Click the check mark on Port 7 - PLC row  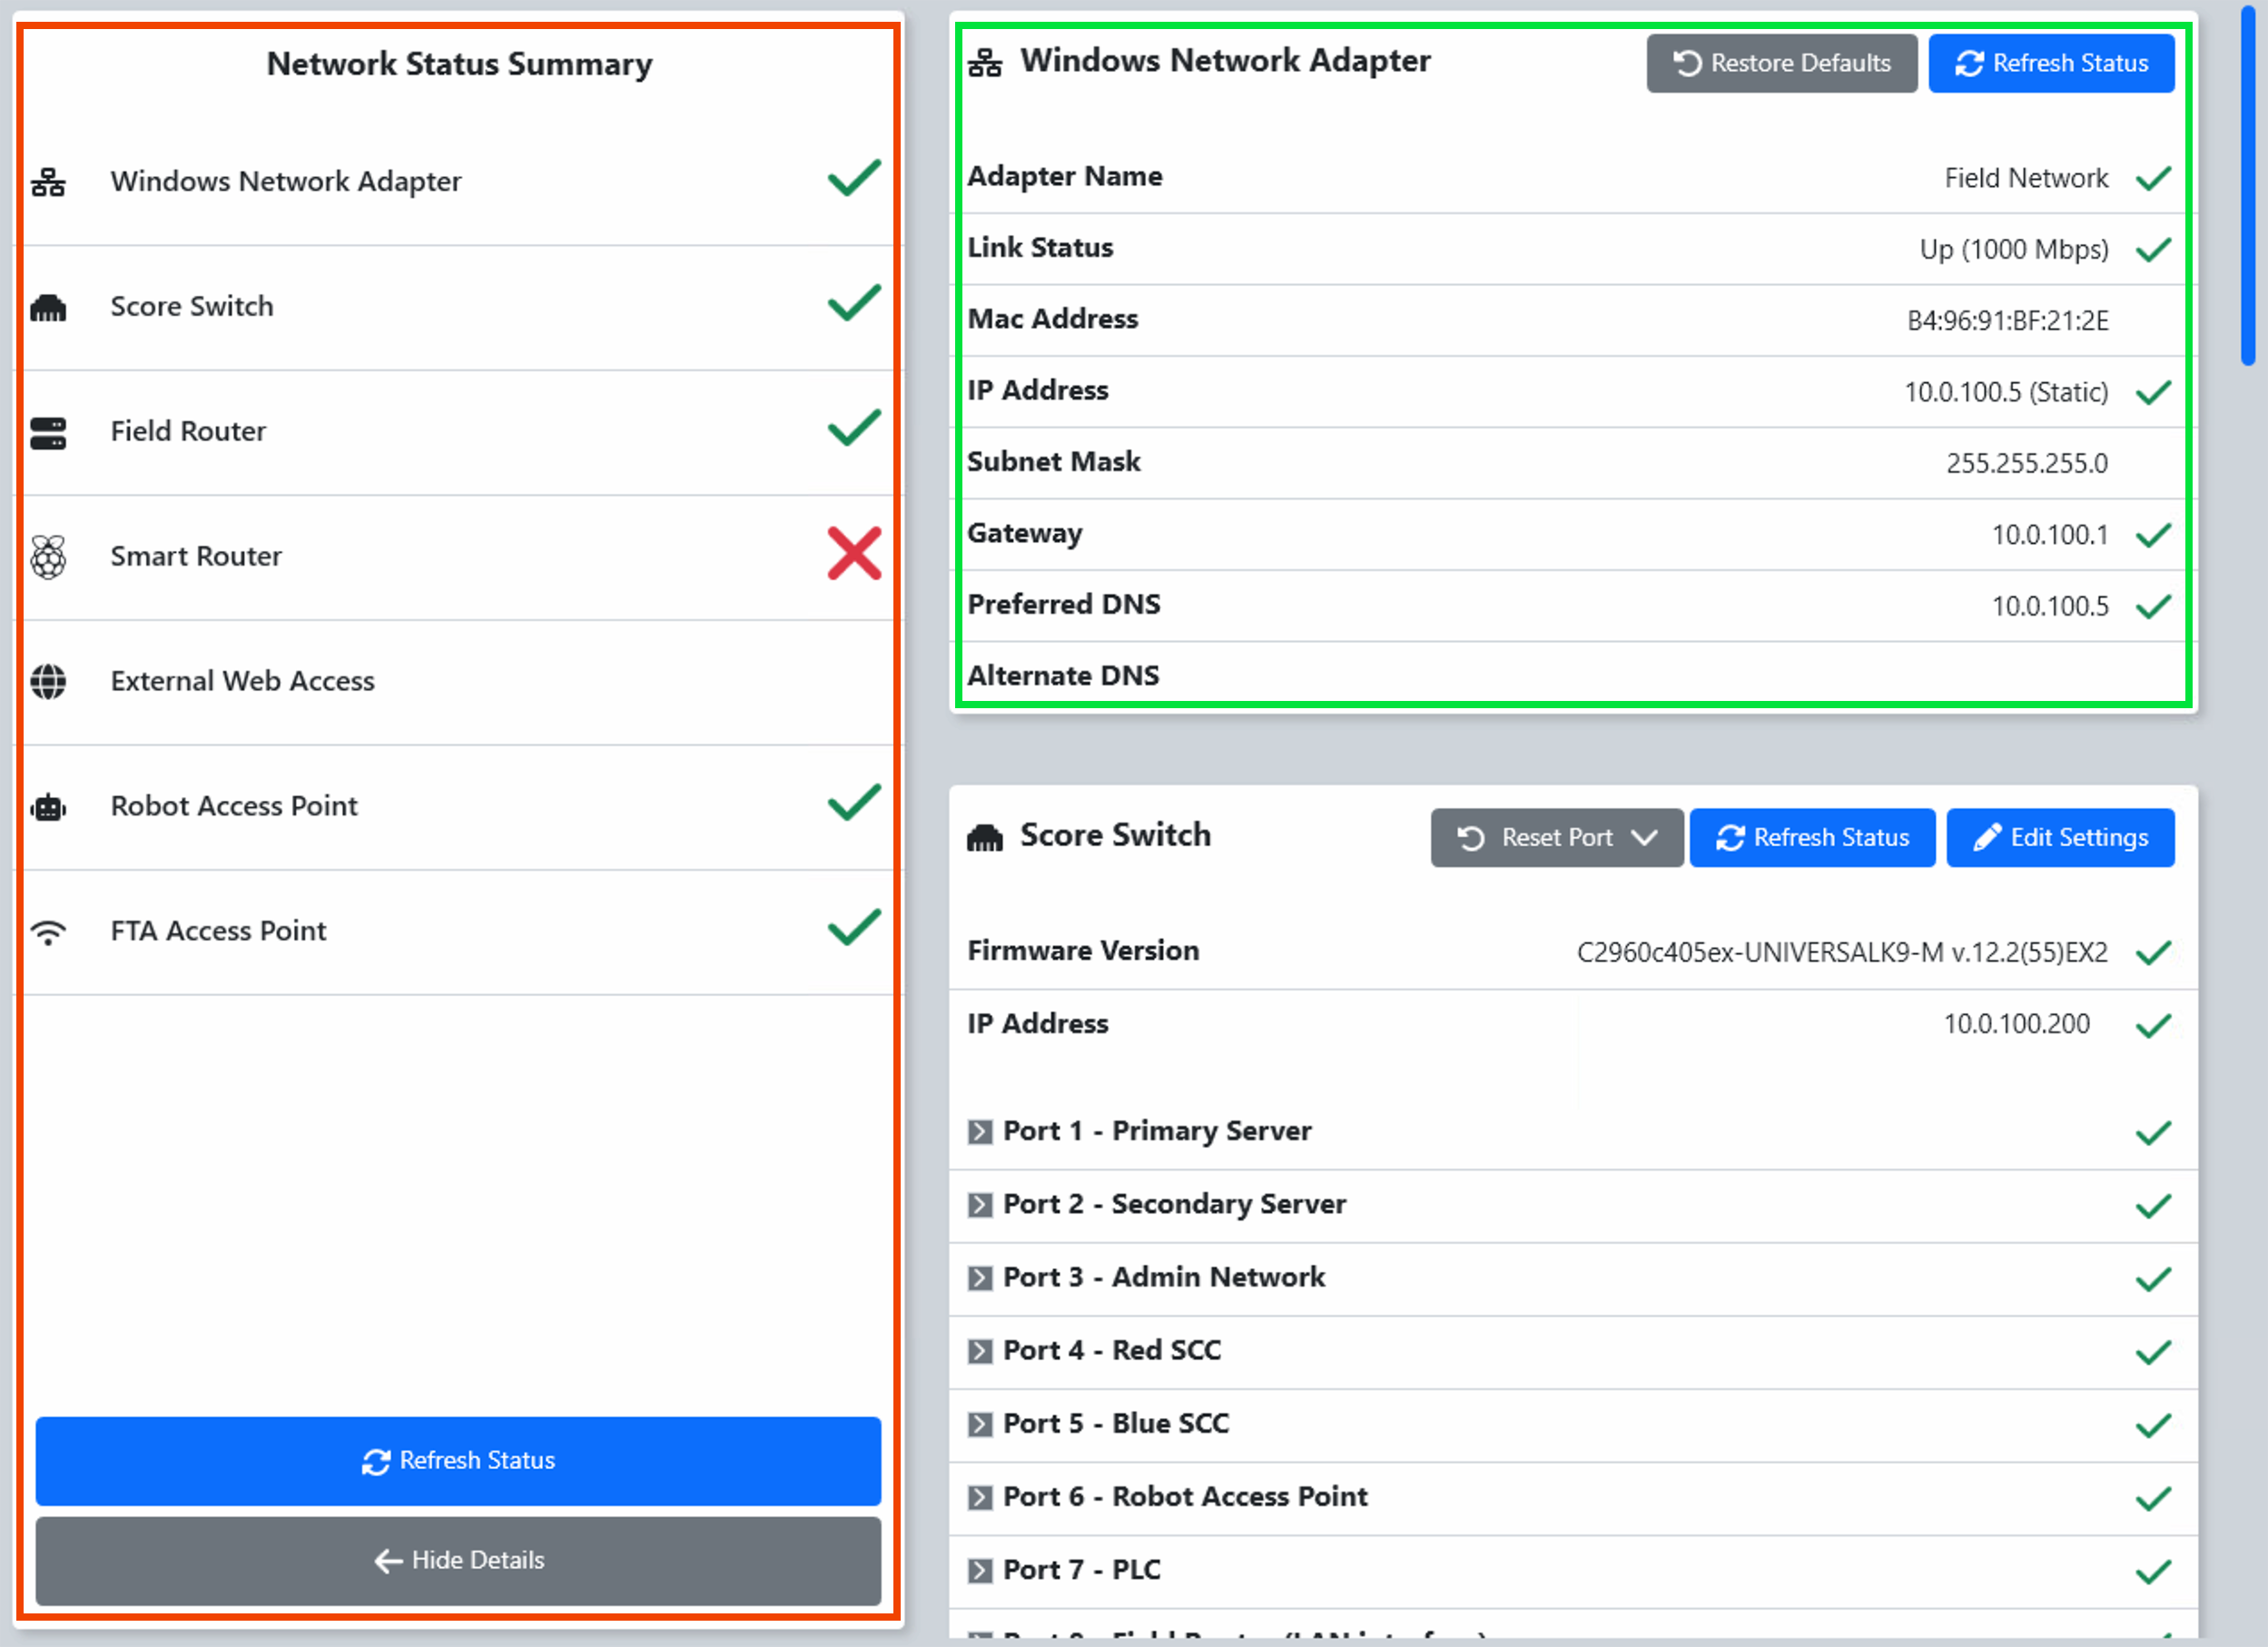2153,1572
